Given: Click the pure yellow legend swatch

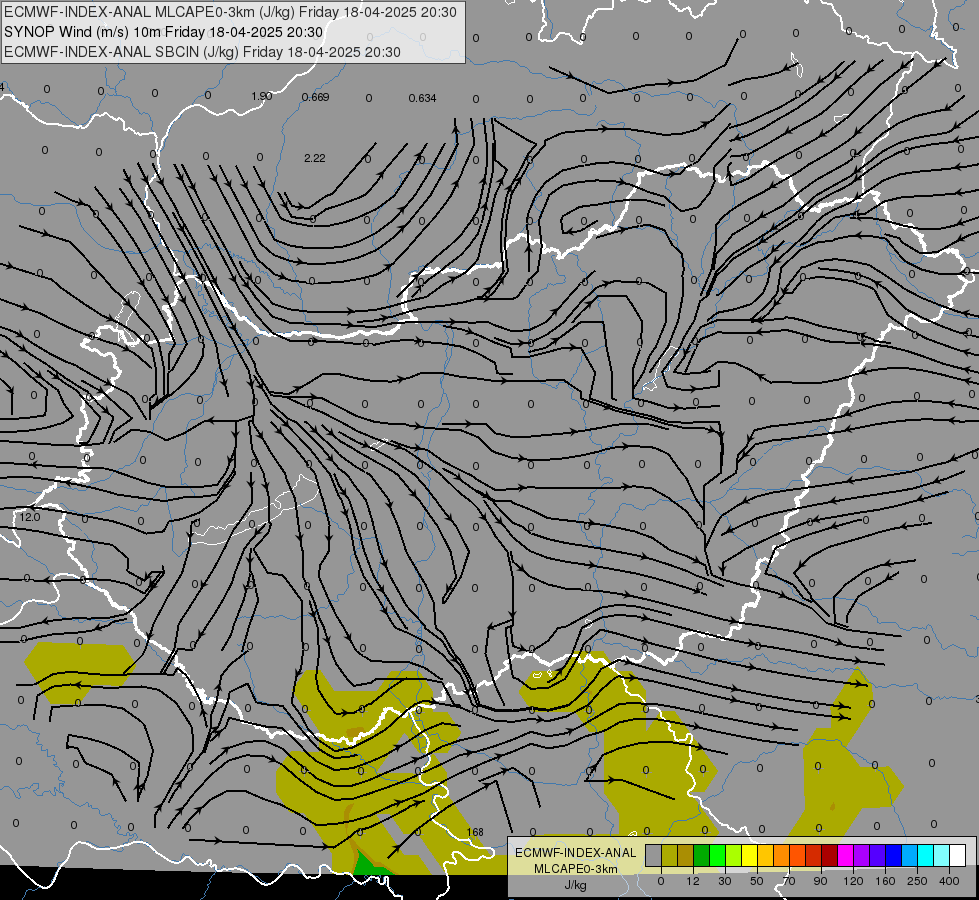Looking at the screenshot, I should click(749, 855).
